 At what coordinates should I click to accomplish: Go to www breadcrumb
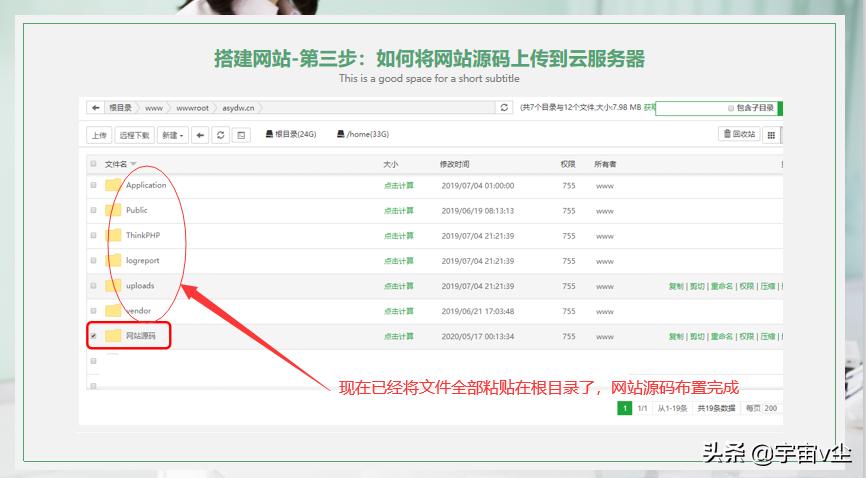(x=154, y=108)
